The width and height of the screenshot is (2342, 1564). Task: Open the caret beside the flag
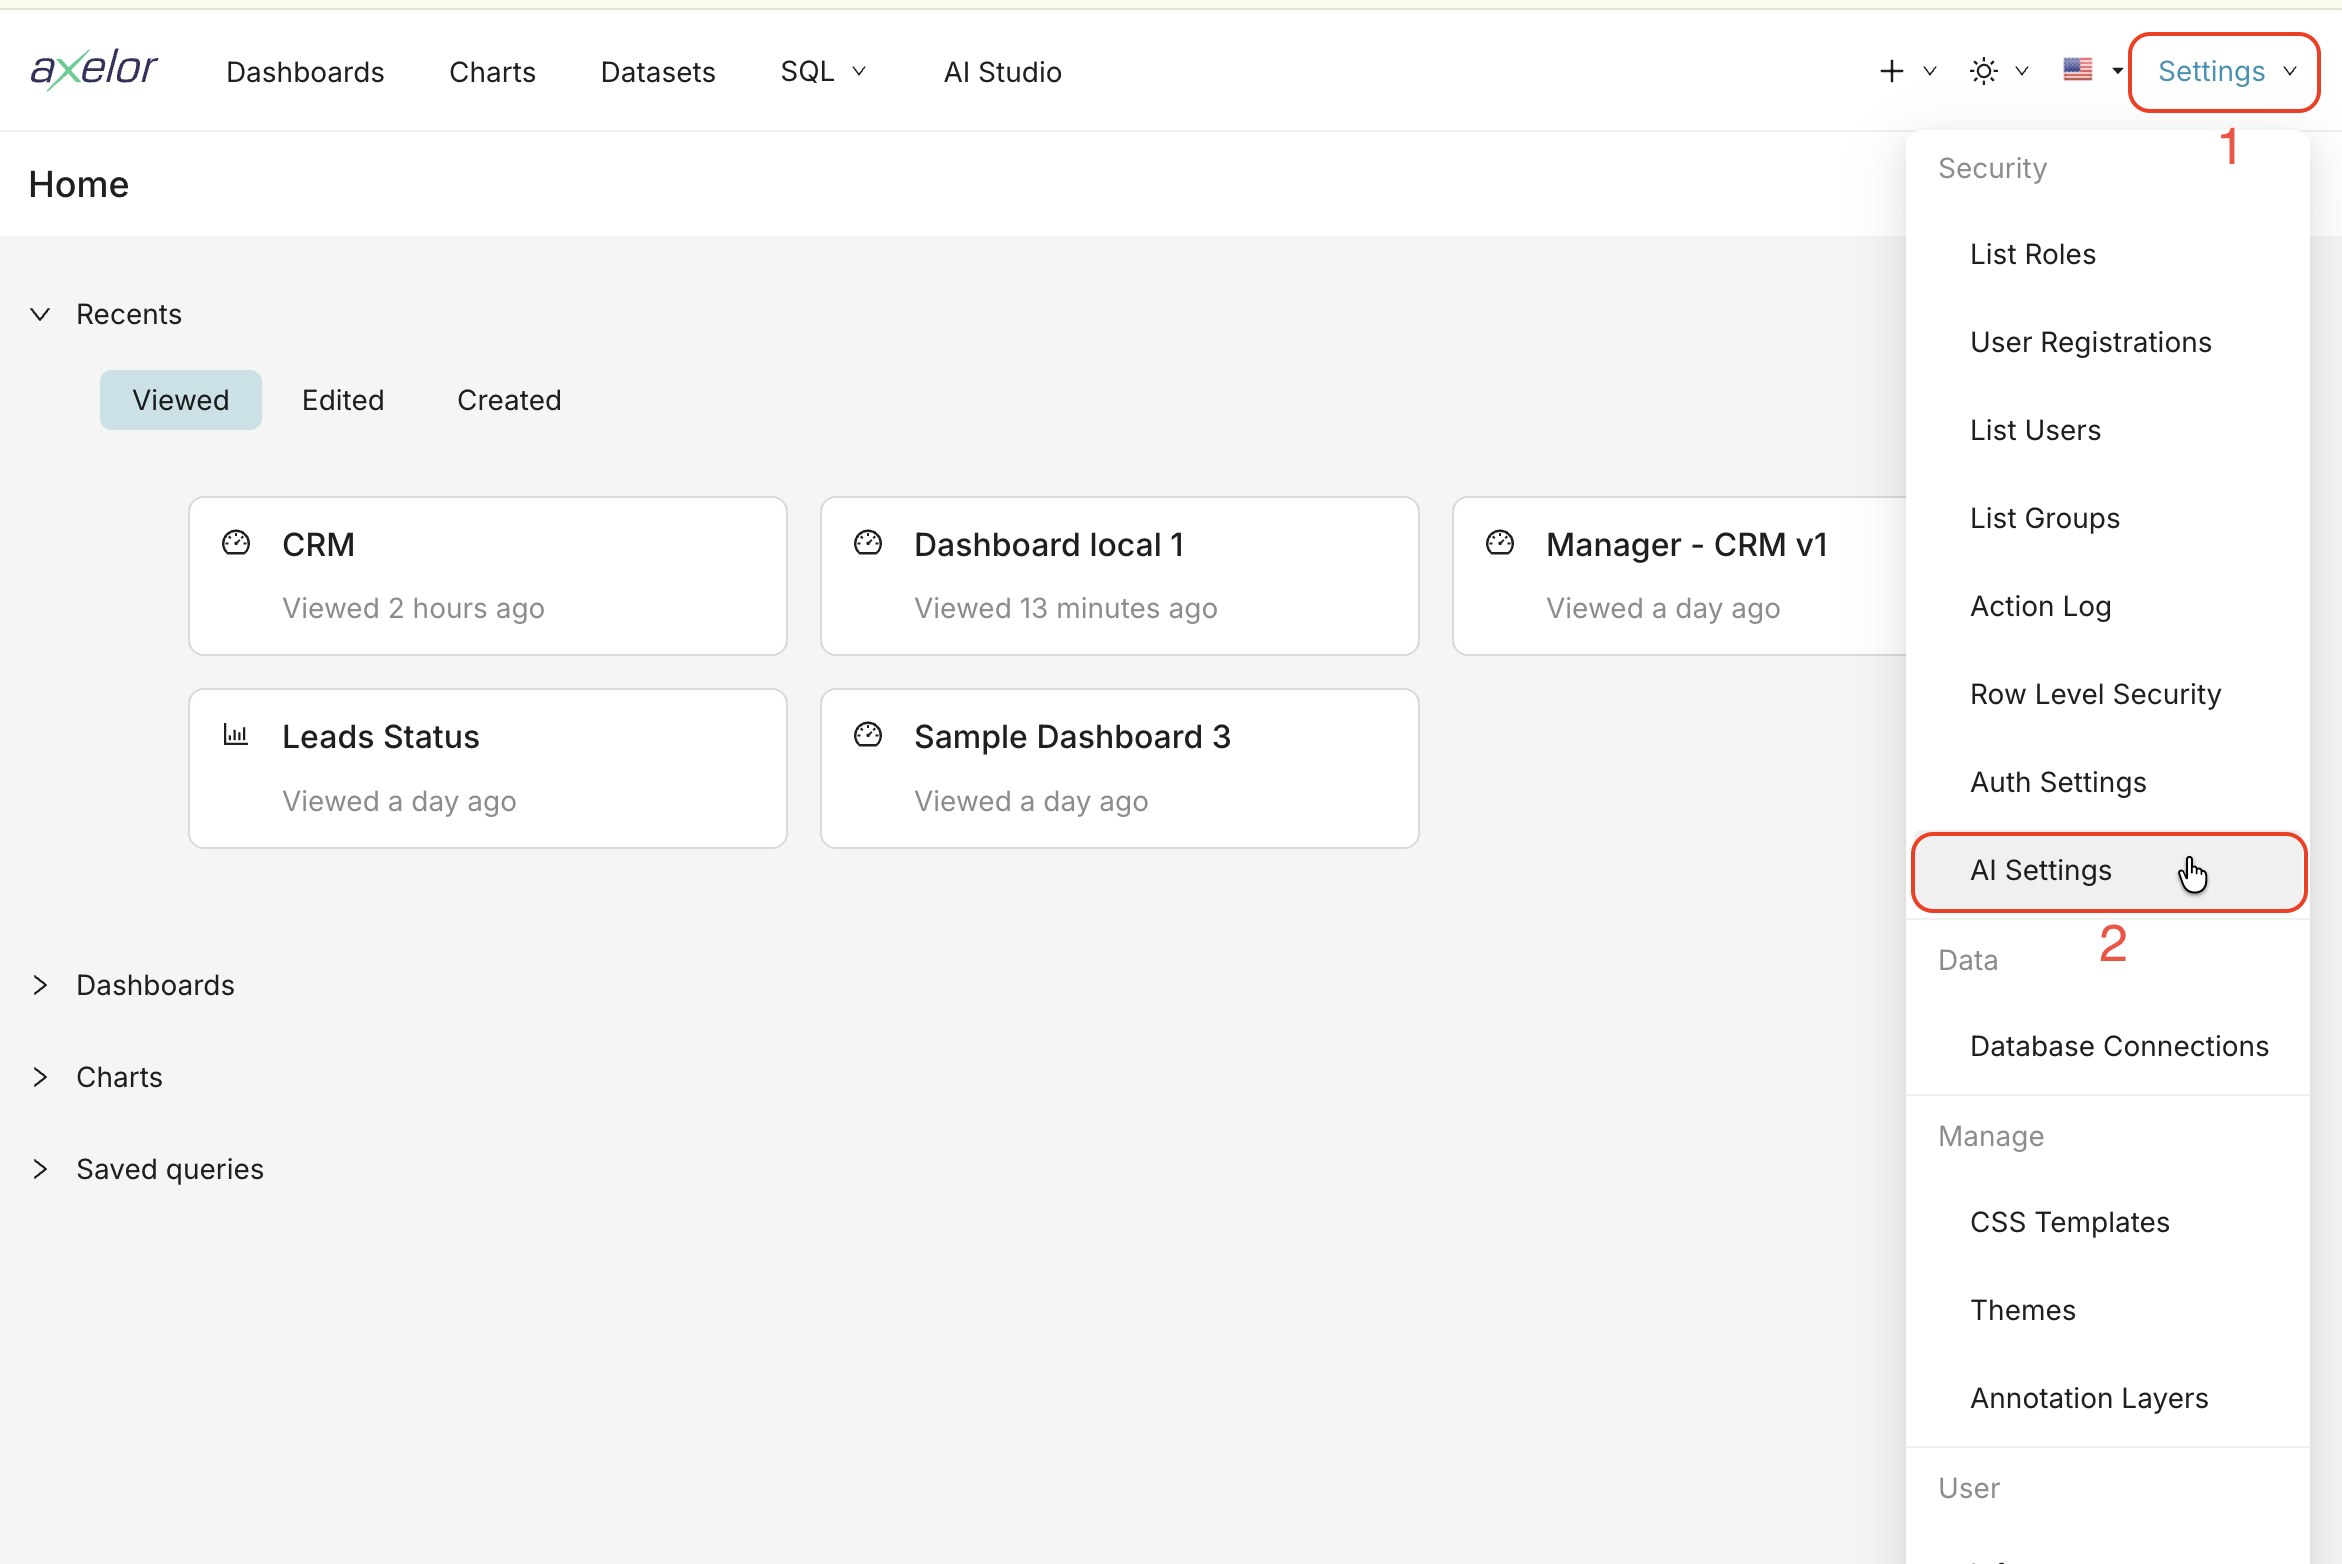(x=2116, y=71)
